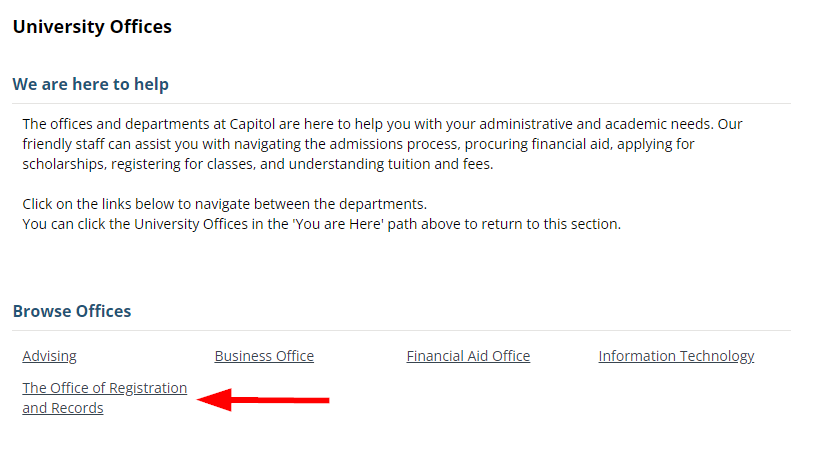The image size is (831, 476).
Task: Click the sentence about returning to this section
Action: [321, 224]
